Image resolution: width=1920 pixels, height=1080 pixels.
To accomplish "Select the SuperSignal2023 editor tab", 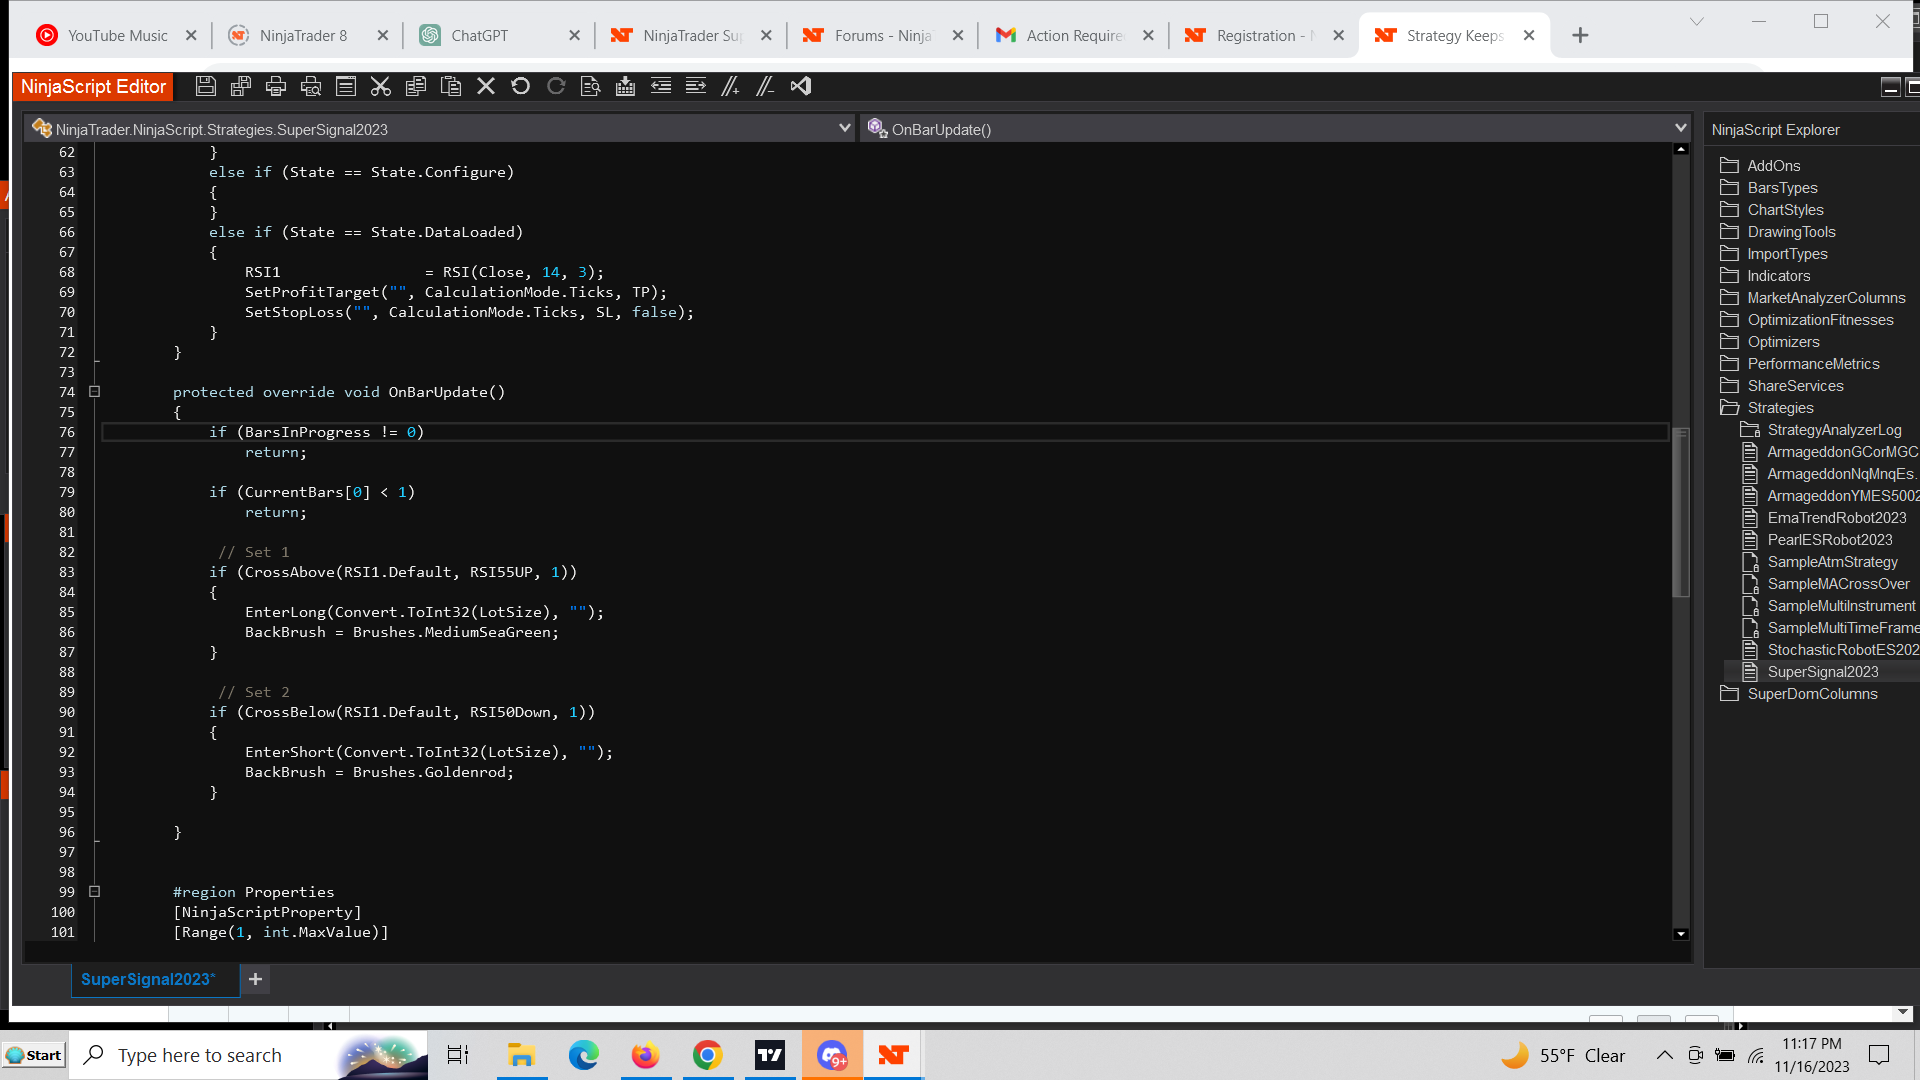I will [148, 979].
